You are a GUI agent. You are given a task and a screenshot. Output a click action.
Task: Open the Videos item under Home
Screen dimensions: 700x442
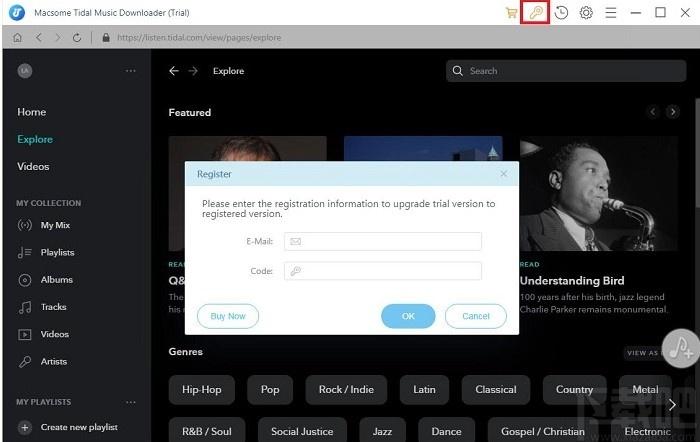(33, 166)
